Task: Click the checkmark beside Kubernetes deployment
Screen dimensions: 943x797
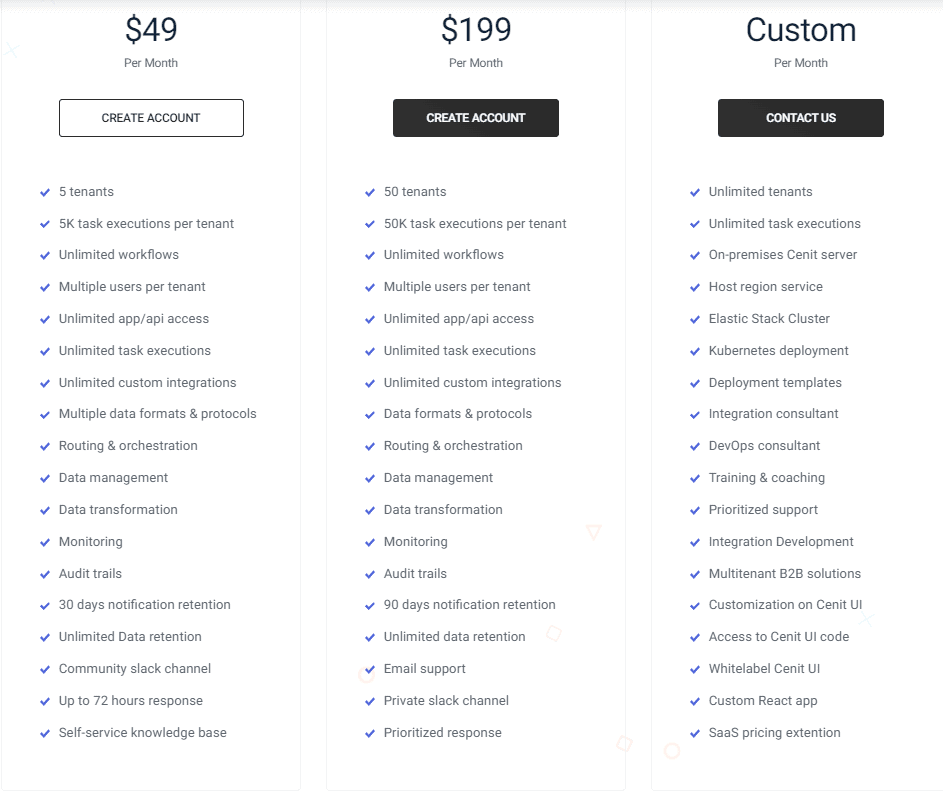Action: 694,350
